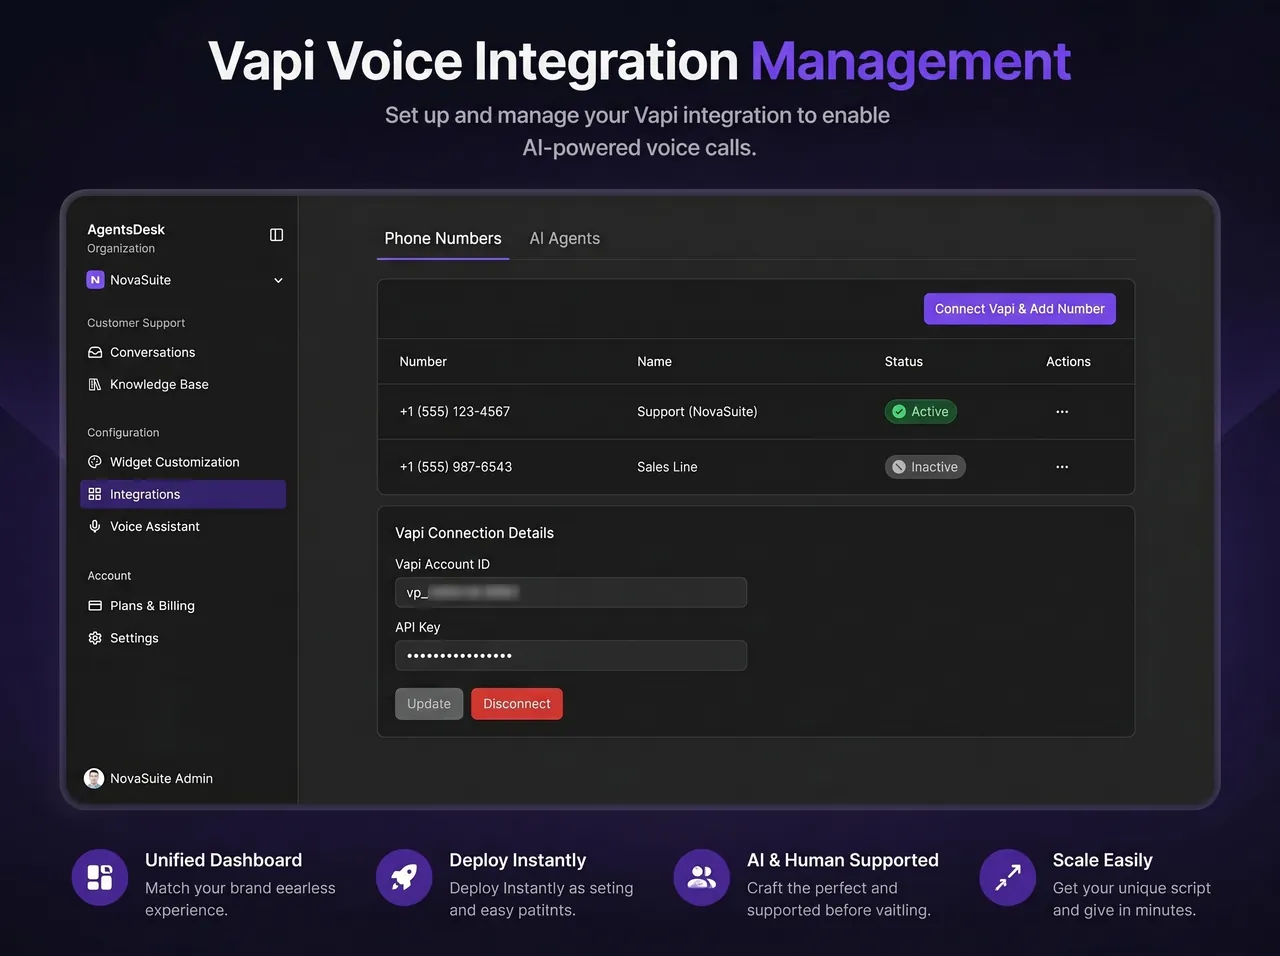This screenshot has height=956, width=1280.
Task: Click the Deploy Instantly heading
Action: pyautogui.click(x=518, y=860)
